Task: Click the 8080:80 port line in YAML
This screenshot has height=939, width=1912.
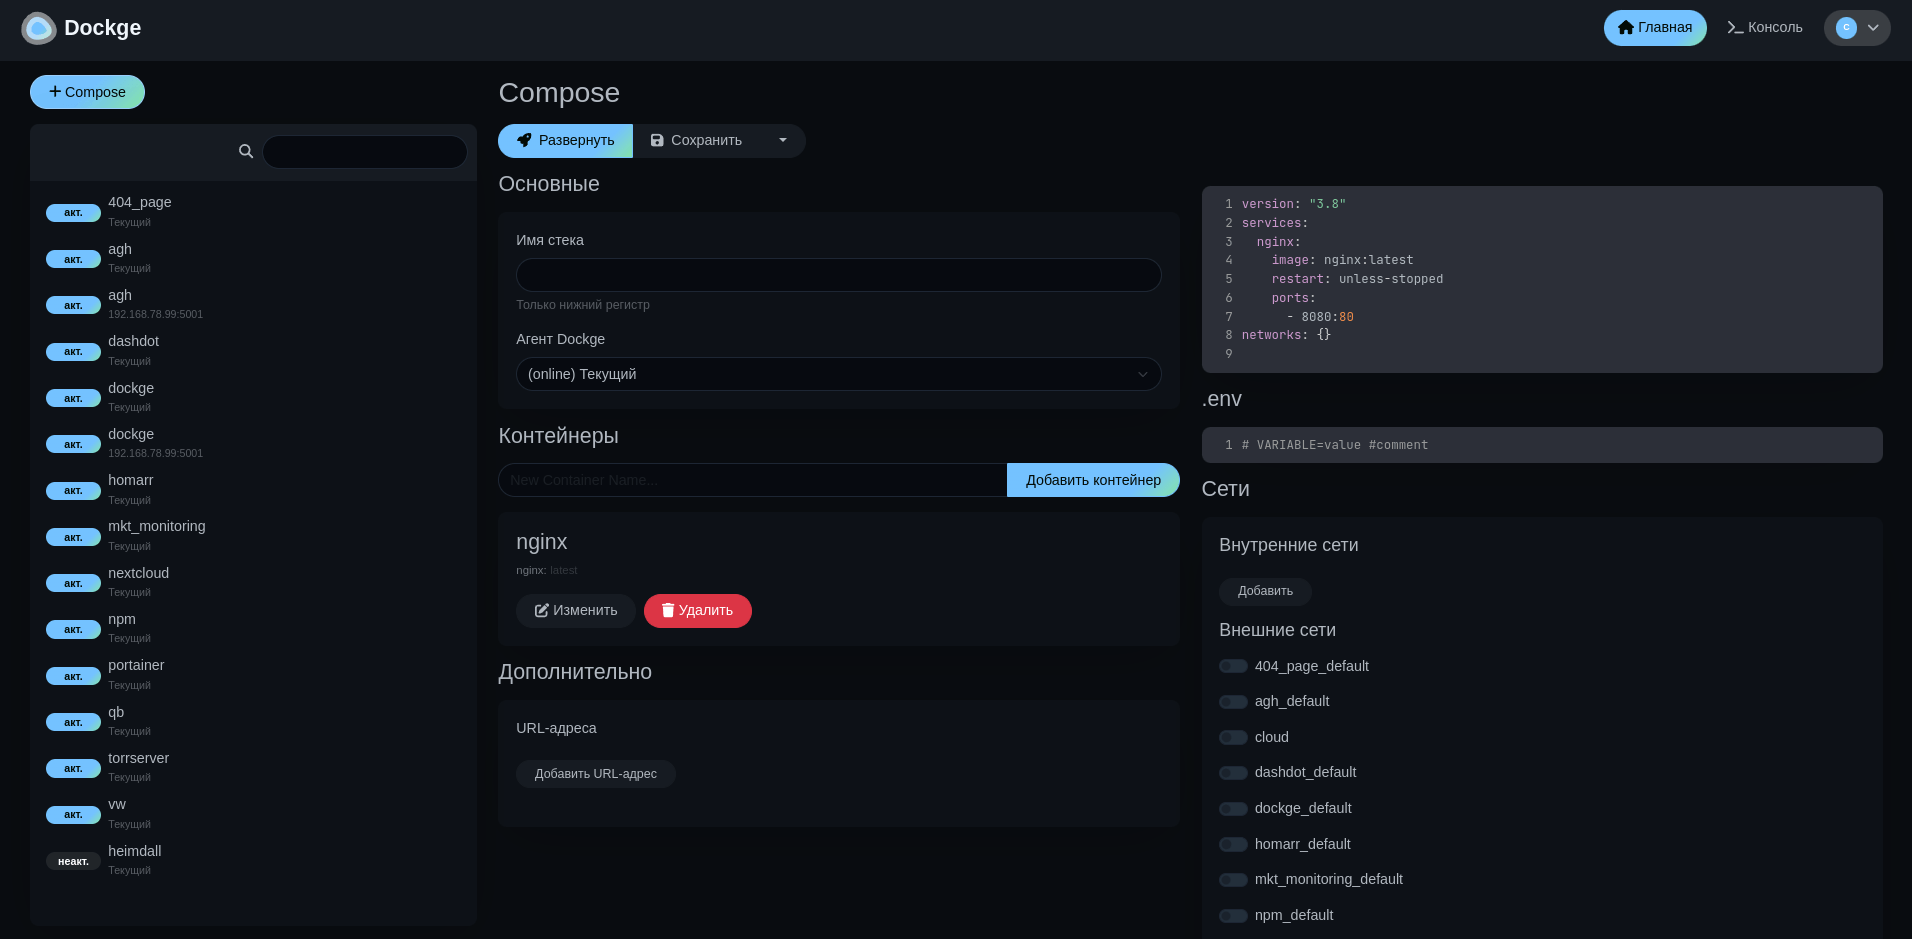Action: click(x=1320, y=317)
